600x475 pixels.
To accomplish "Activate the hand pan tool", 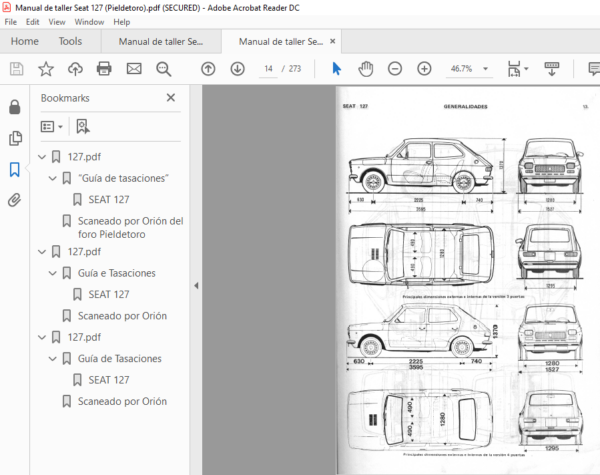I will pos(366,69).
